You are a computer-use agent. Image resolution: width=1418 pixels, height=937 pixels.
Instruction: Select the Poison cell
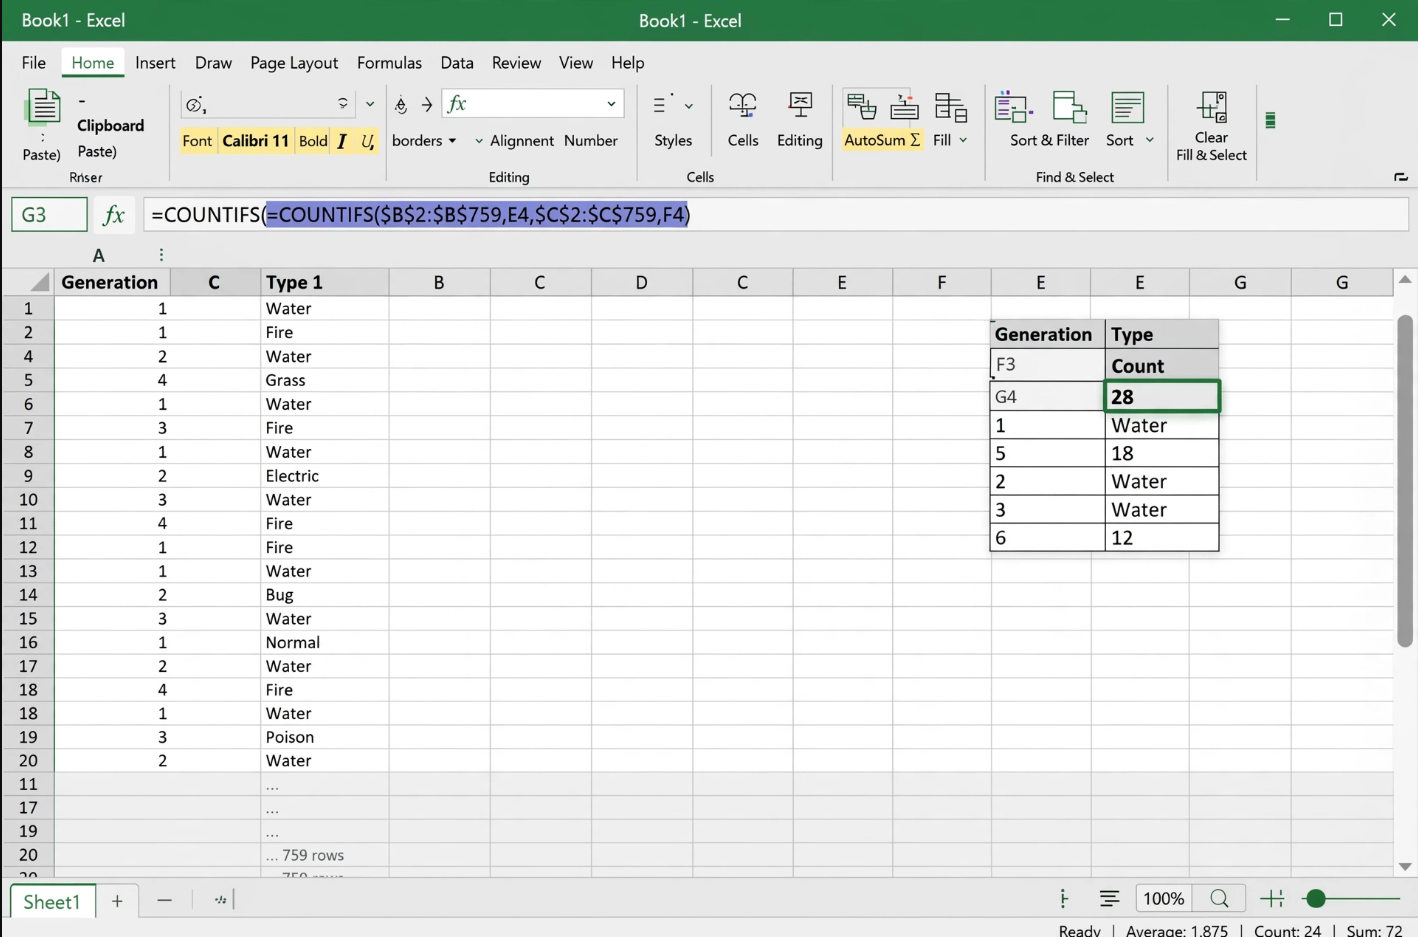coord(325,737)
